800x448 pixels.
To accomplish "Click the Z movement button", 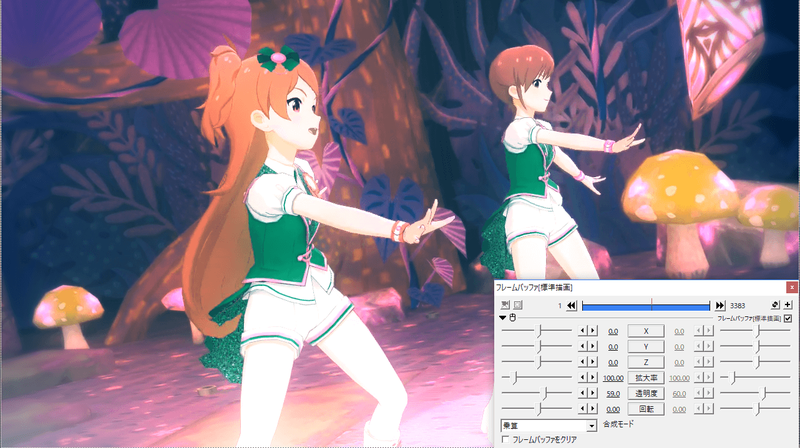I will 646,362.
